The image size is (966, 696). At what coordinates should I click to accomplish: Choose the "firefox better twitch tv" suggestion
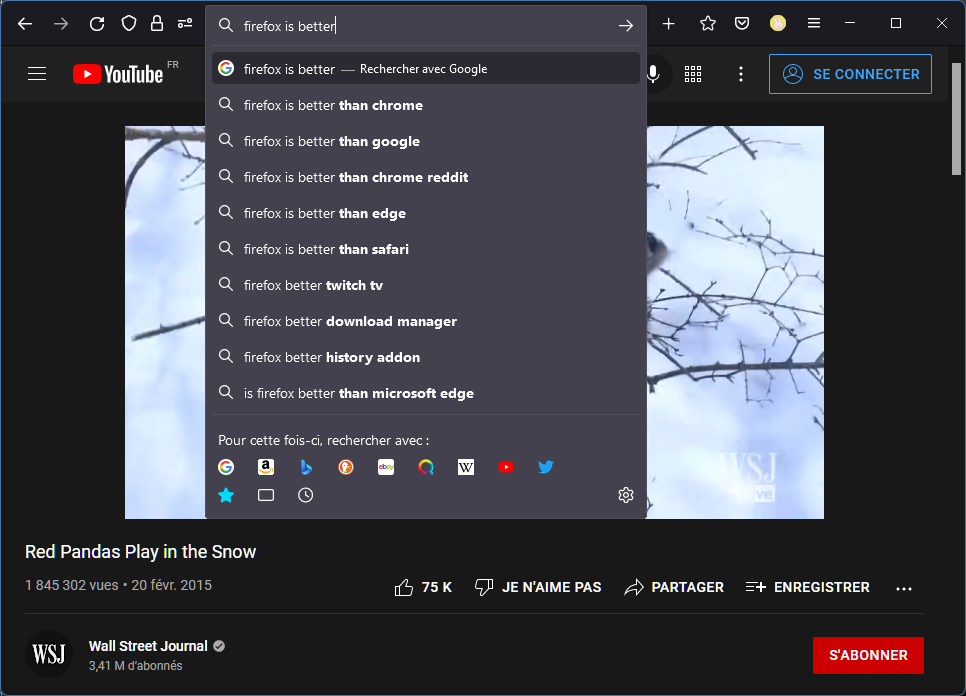click(x=313, y=285)
